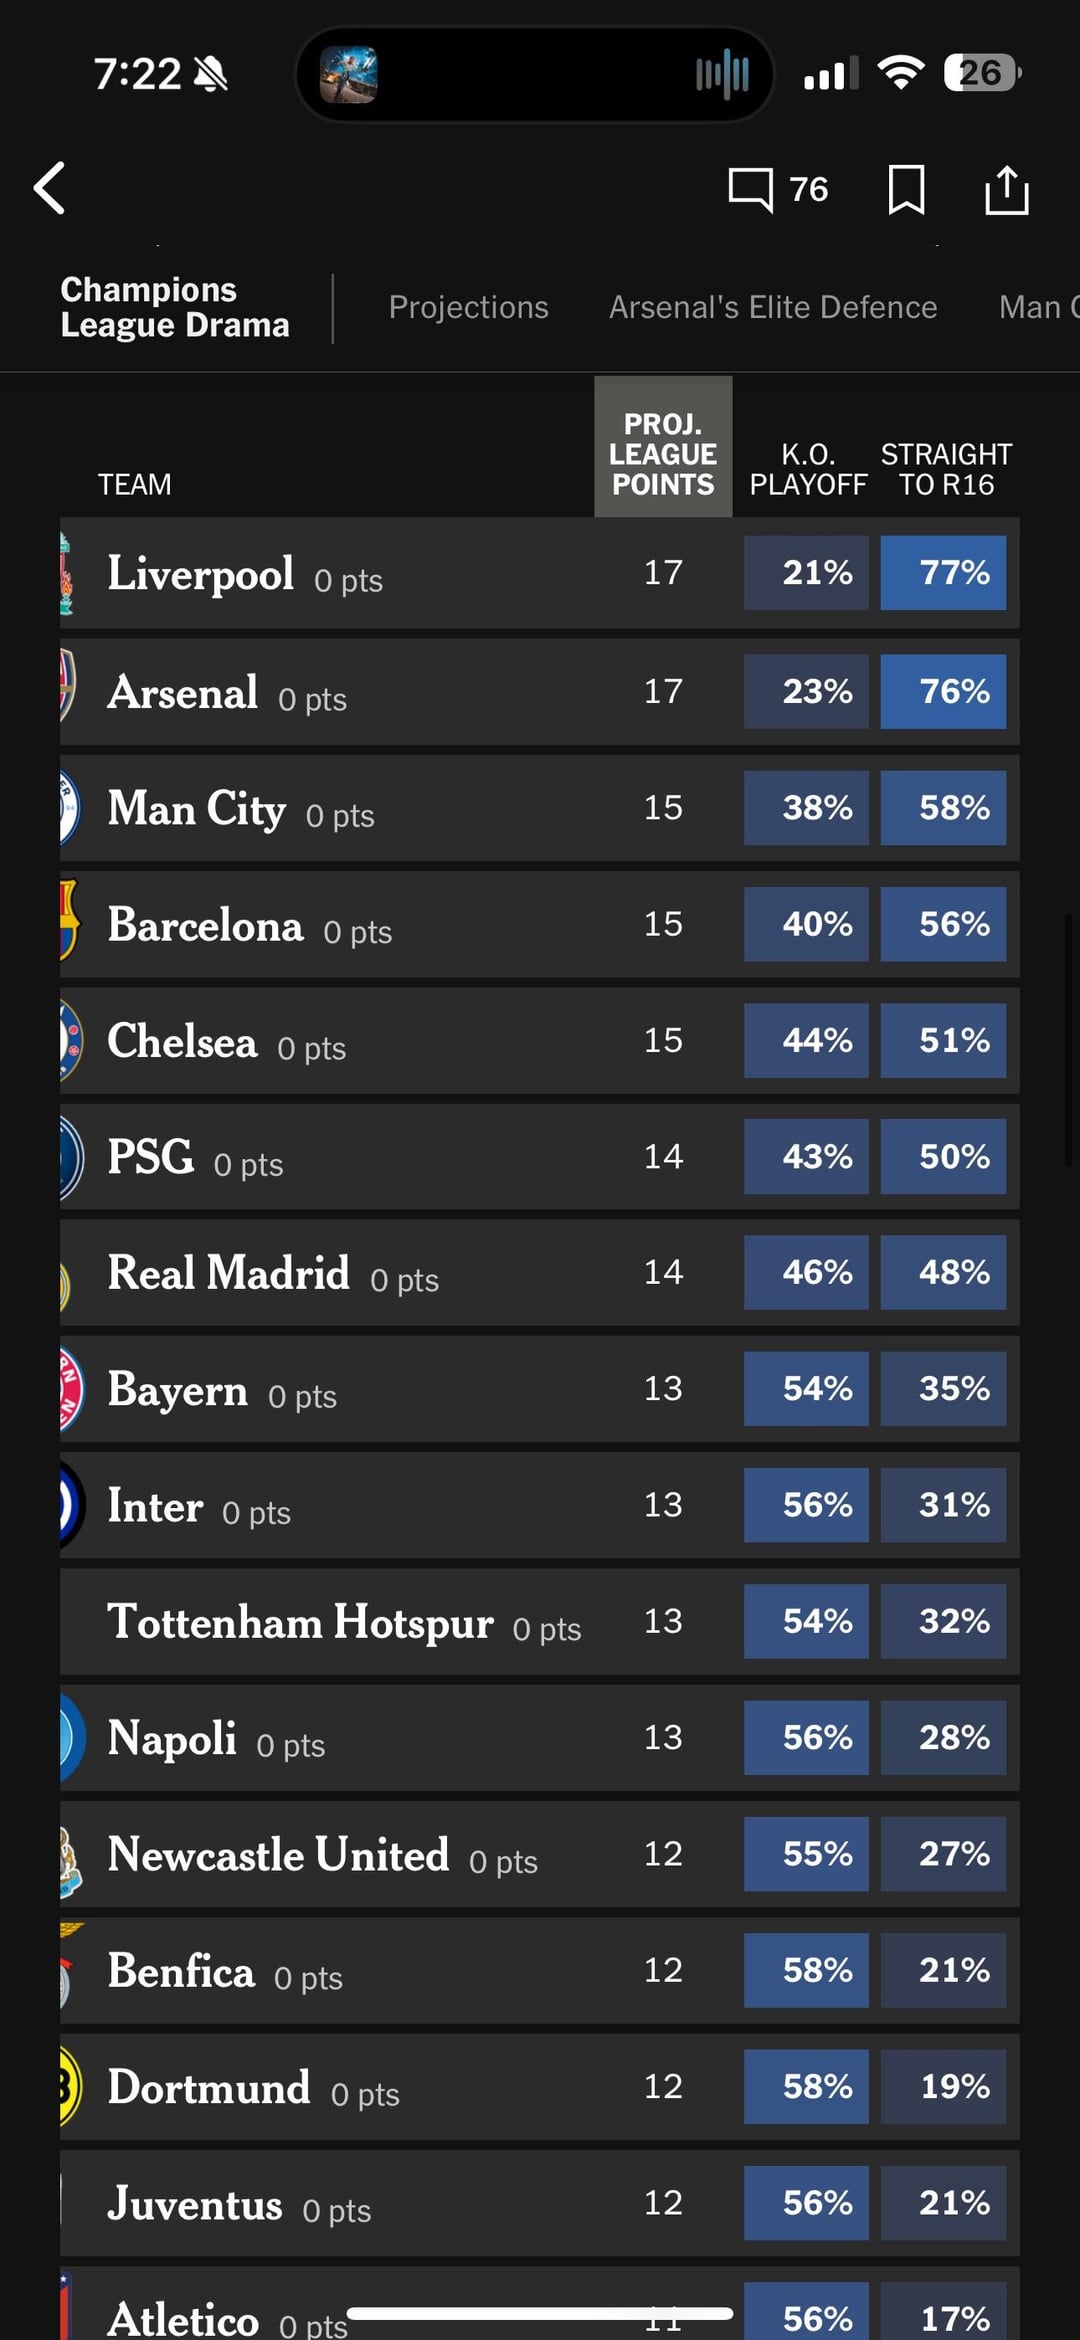Open the comments icon showing 76

click(777, 189)
